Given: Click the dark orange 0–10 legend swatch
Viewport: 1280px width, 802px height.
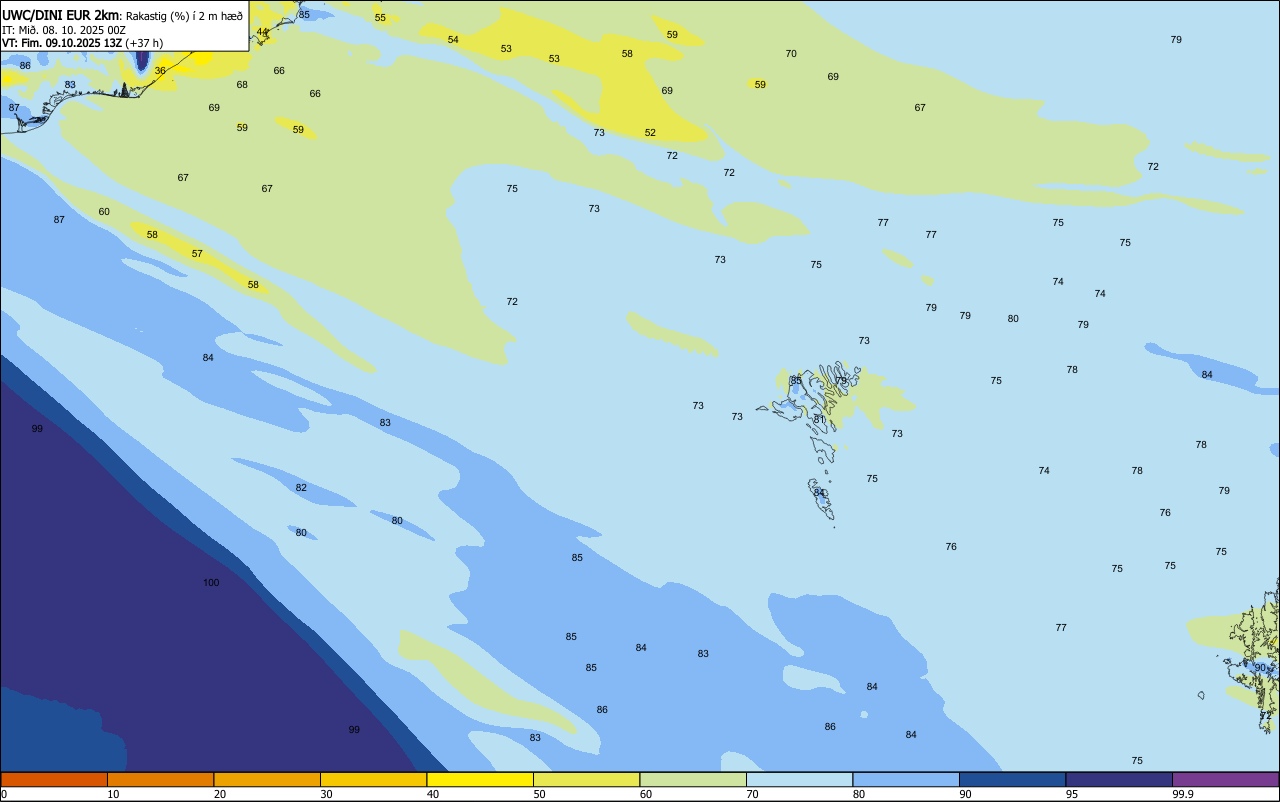Looking at the screenshot, I should click(54, 779).
